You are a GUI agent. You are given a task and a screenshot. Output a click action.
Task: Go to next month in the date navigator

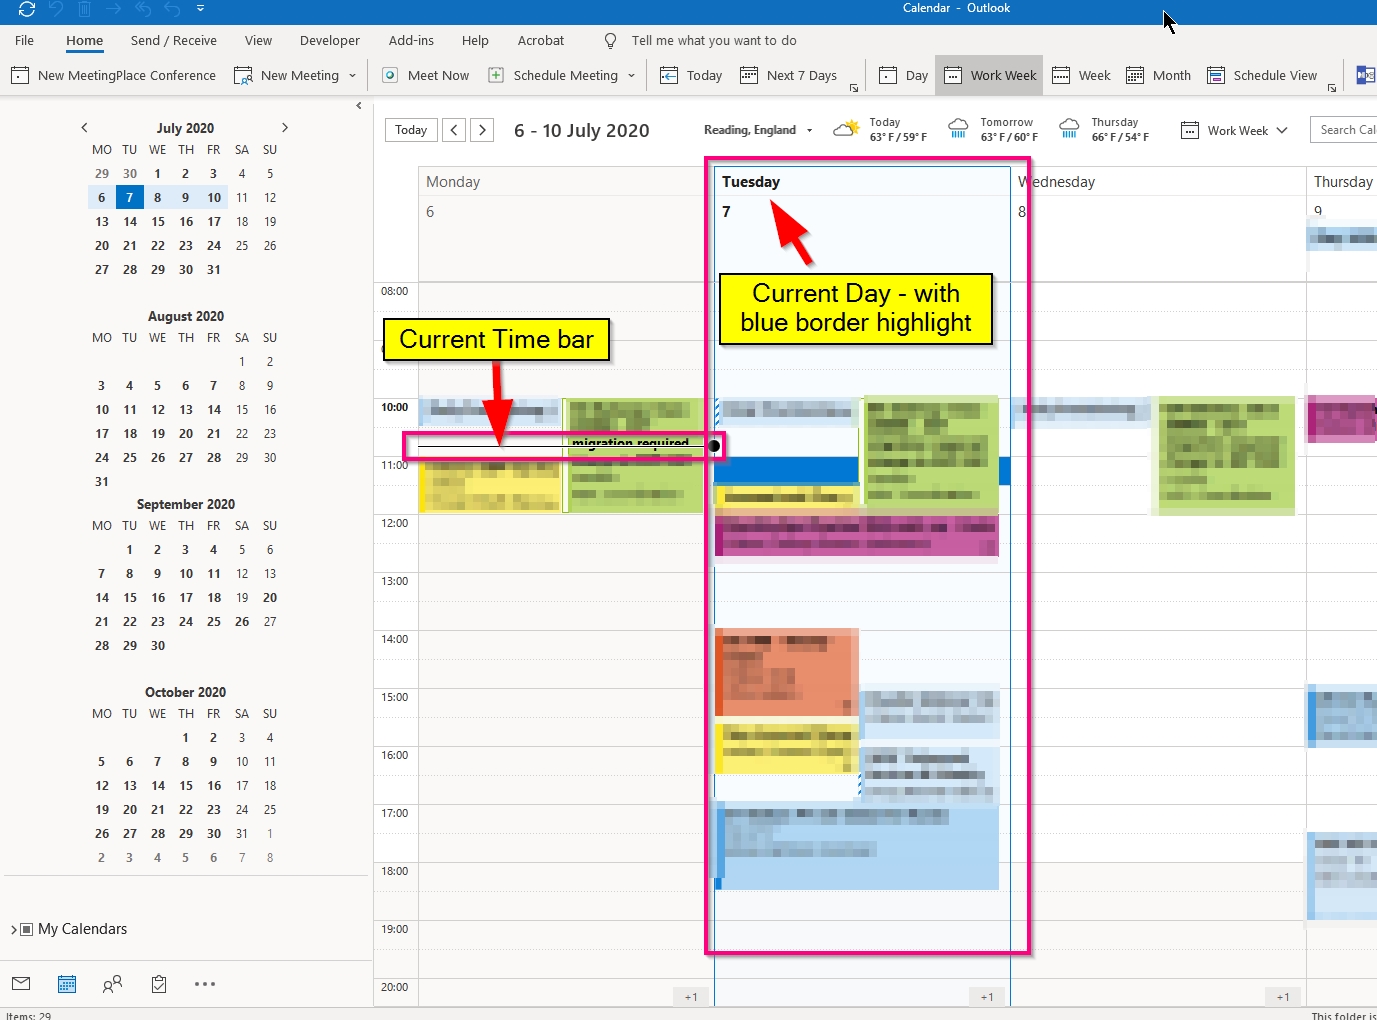point(285,128)
